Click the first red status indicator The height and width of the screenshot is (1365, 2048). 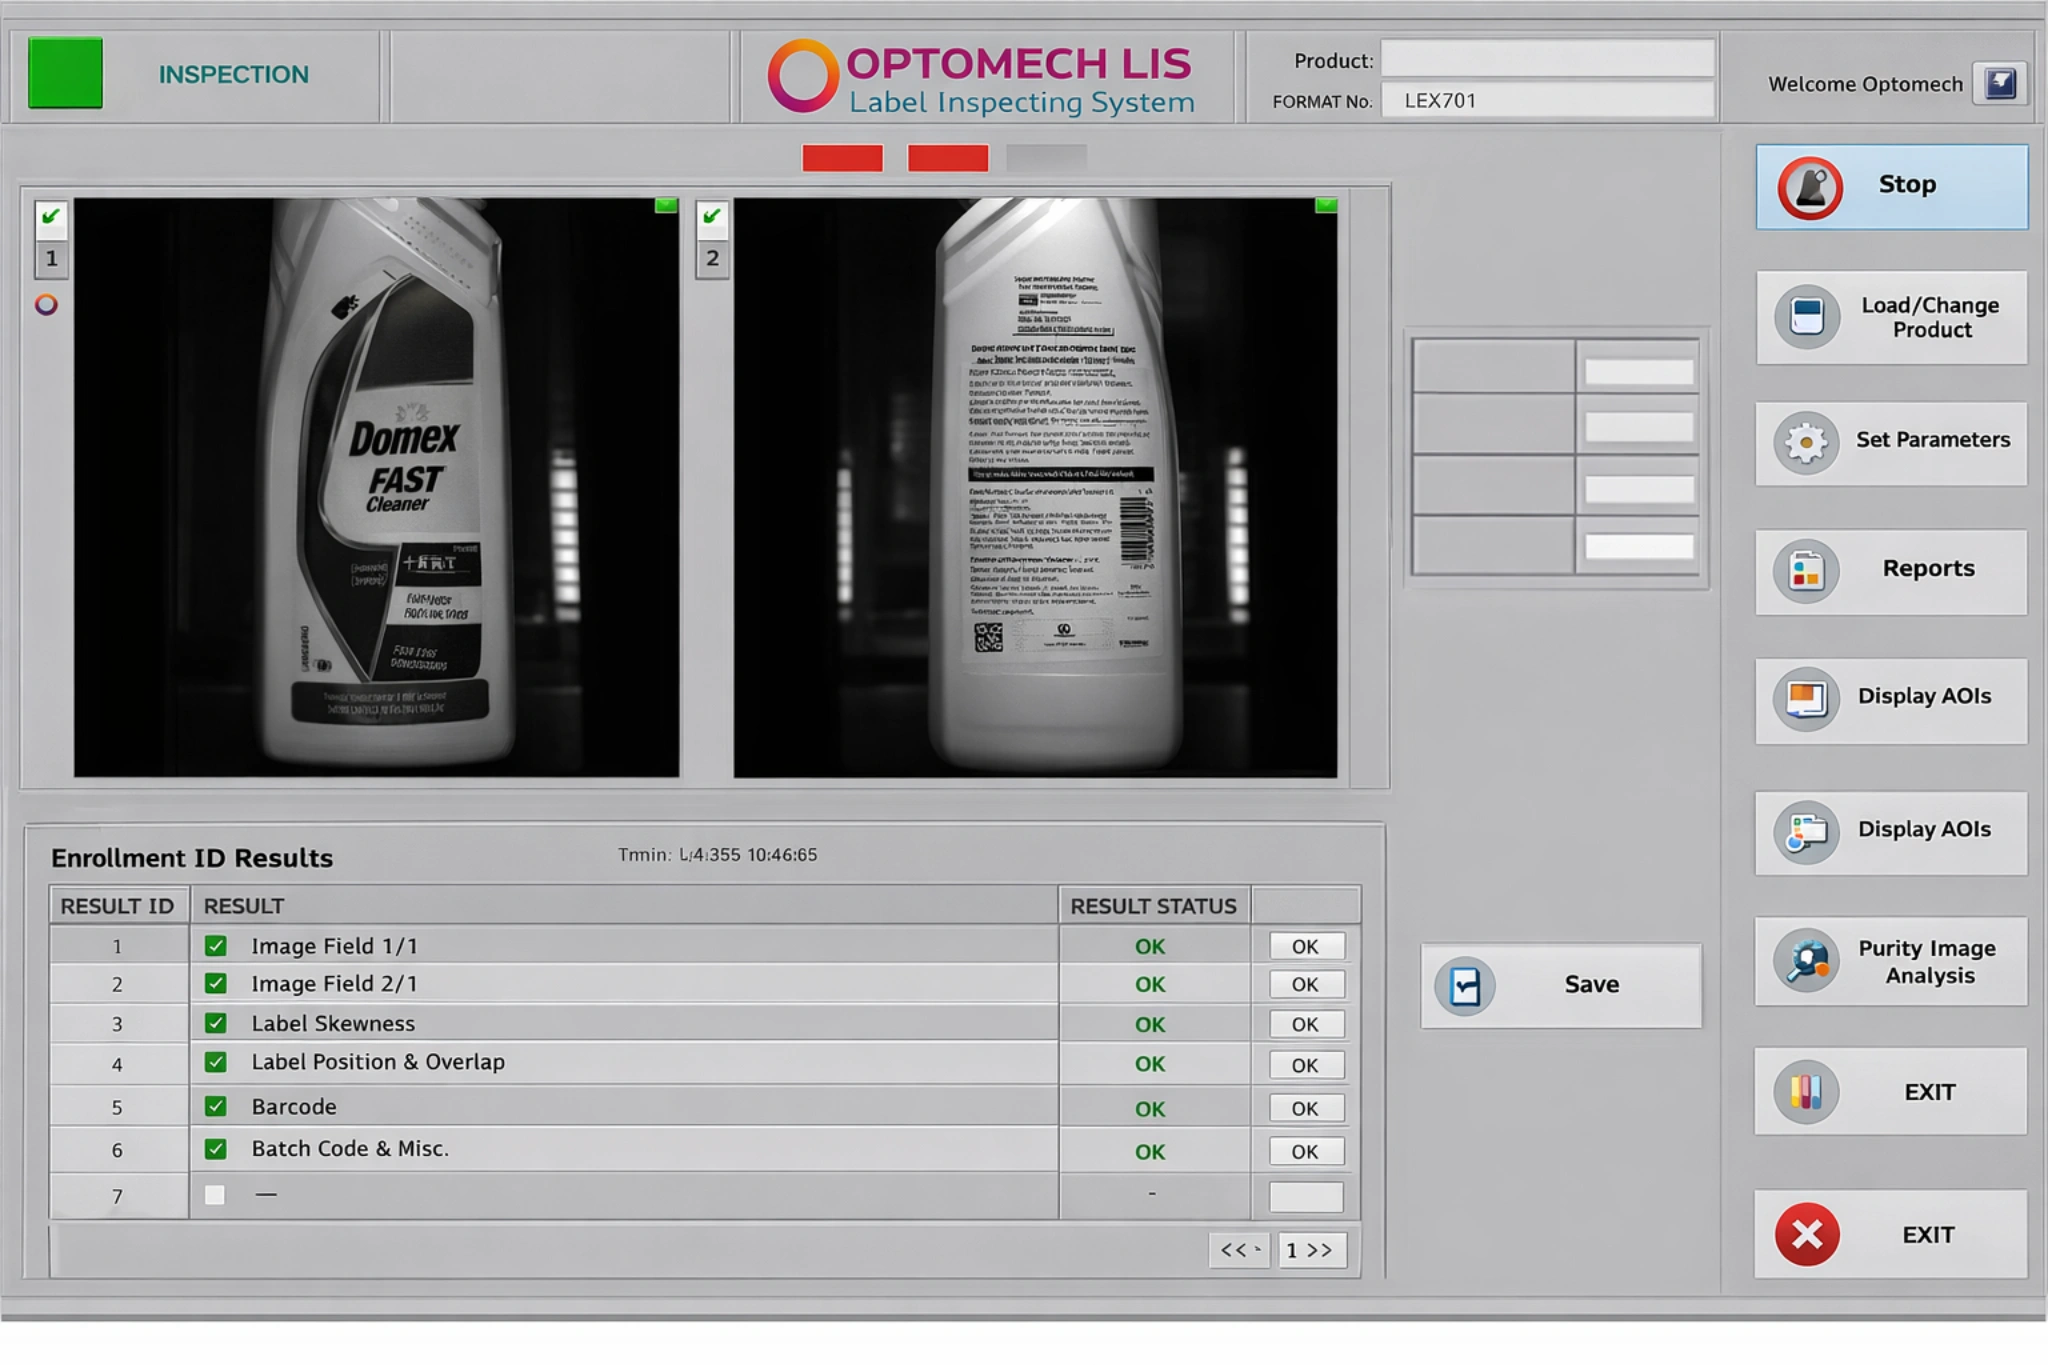point(842,158)
